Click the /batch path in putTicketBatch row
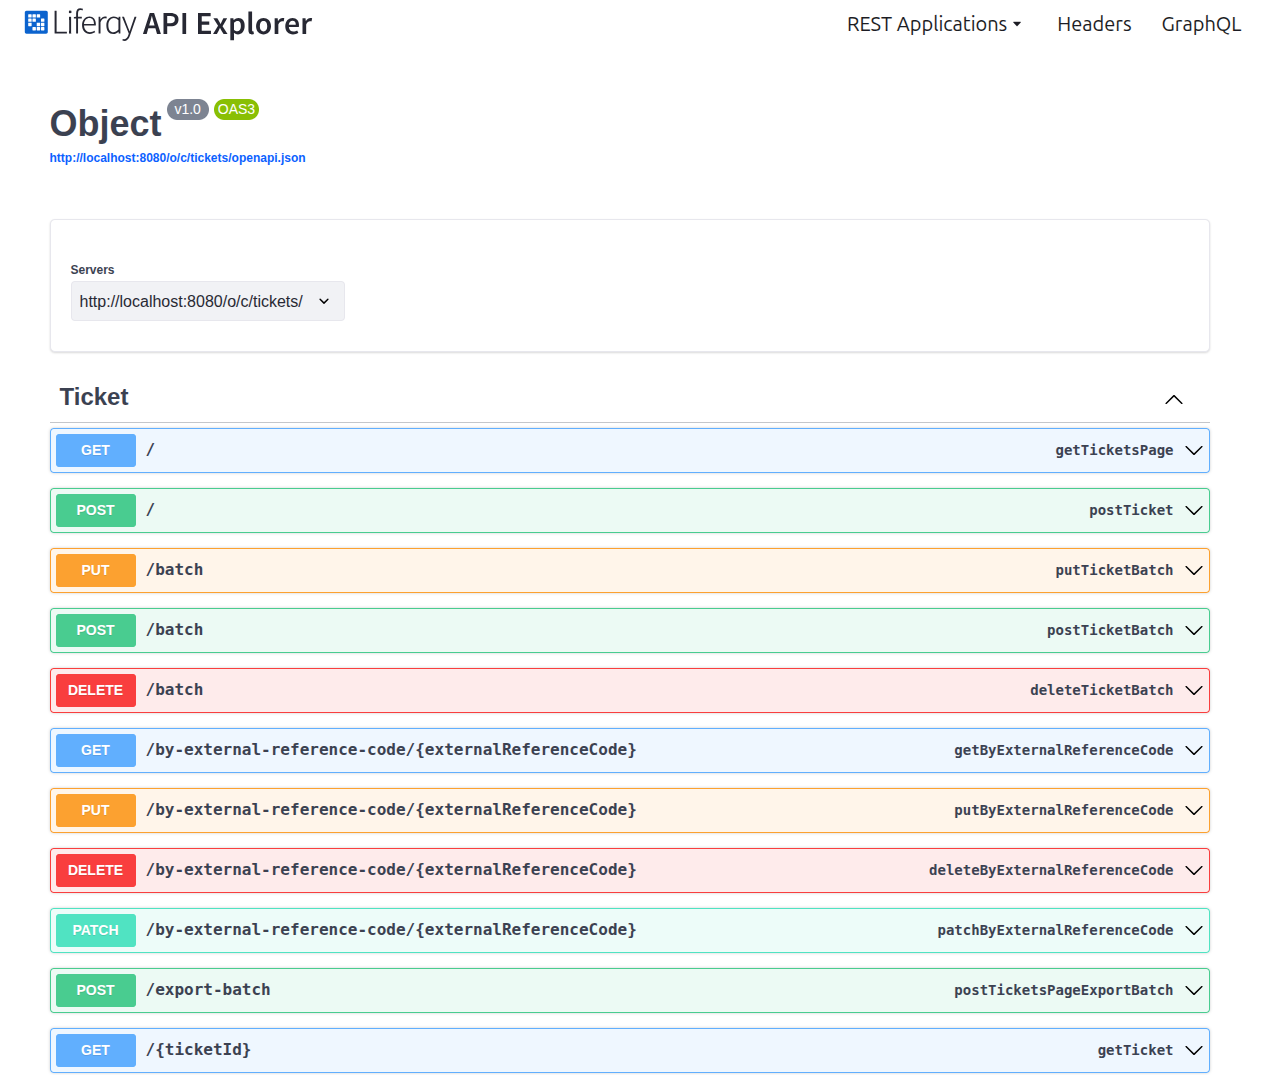Image resolution: width=1278 pixels, height=1075 pixels. pyautogui.click(x=175, y=570)
